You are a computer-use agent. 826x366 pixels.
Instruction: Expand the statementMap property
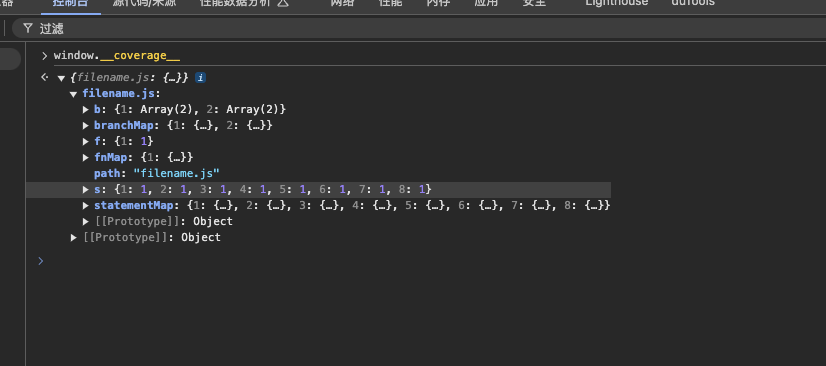coord(86,205)
